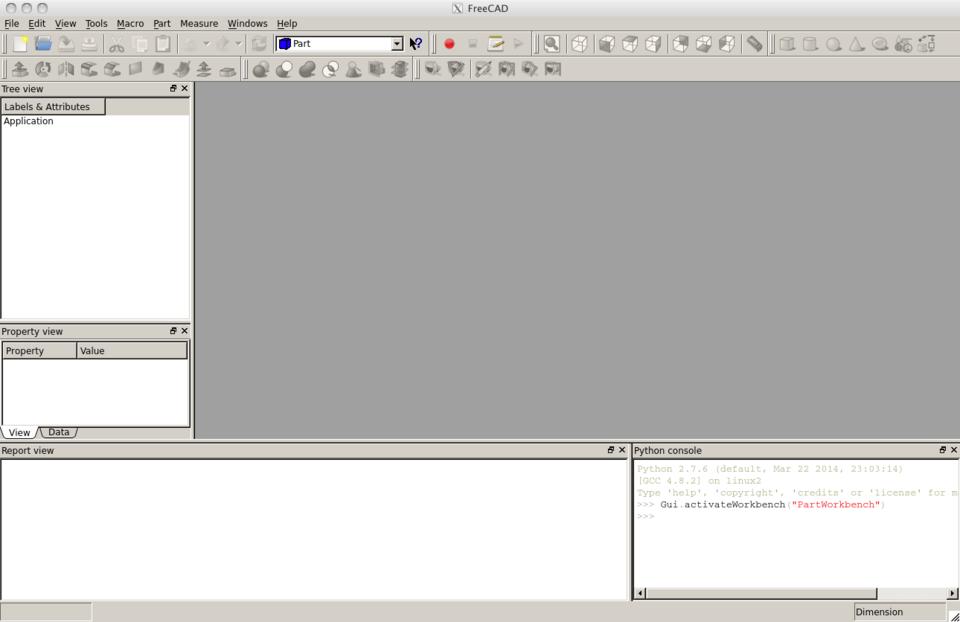
Task: Toggle floating for the Report view panel
Action: point(611,450)
